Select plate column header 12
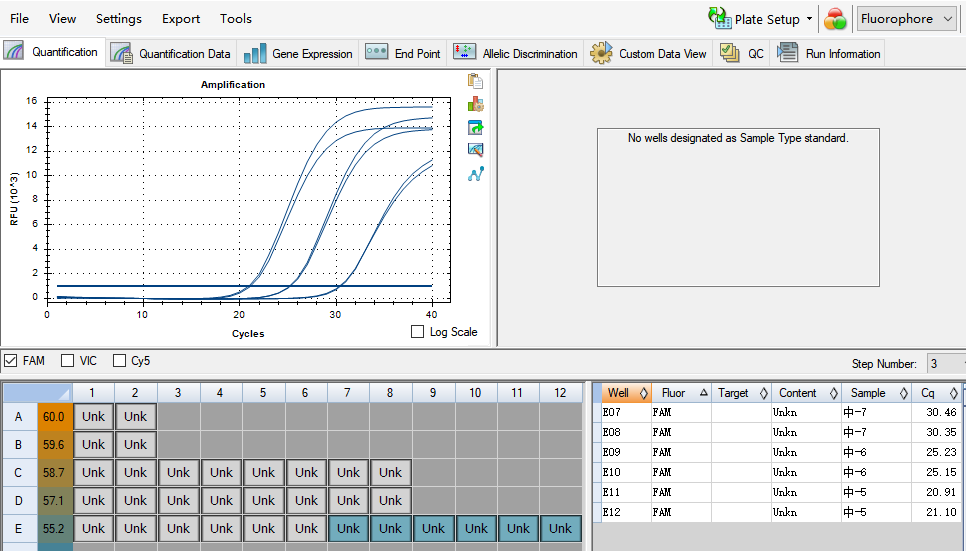This screenshot has width=966, height=551. [x=560, y=393]
